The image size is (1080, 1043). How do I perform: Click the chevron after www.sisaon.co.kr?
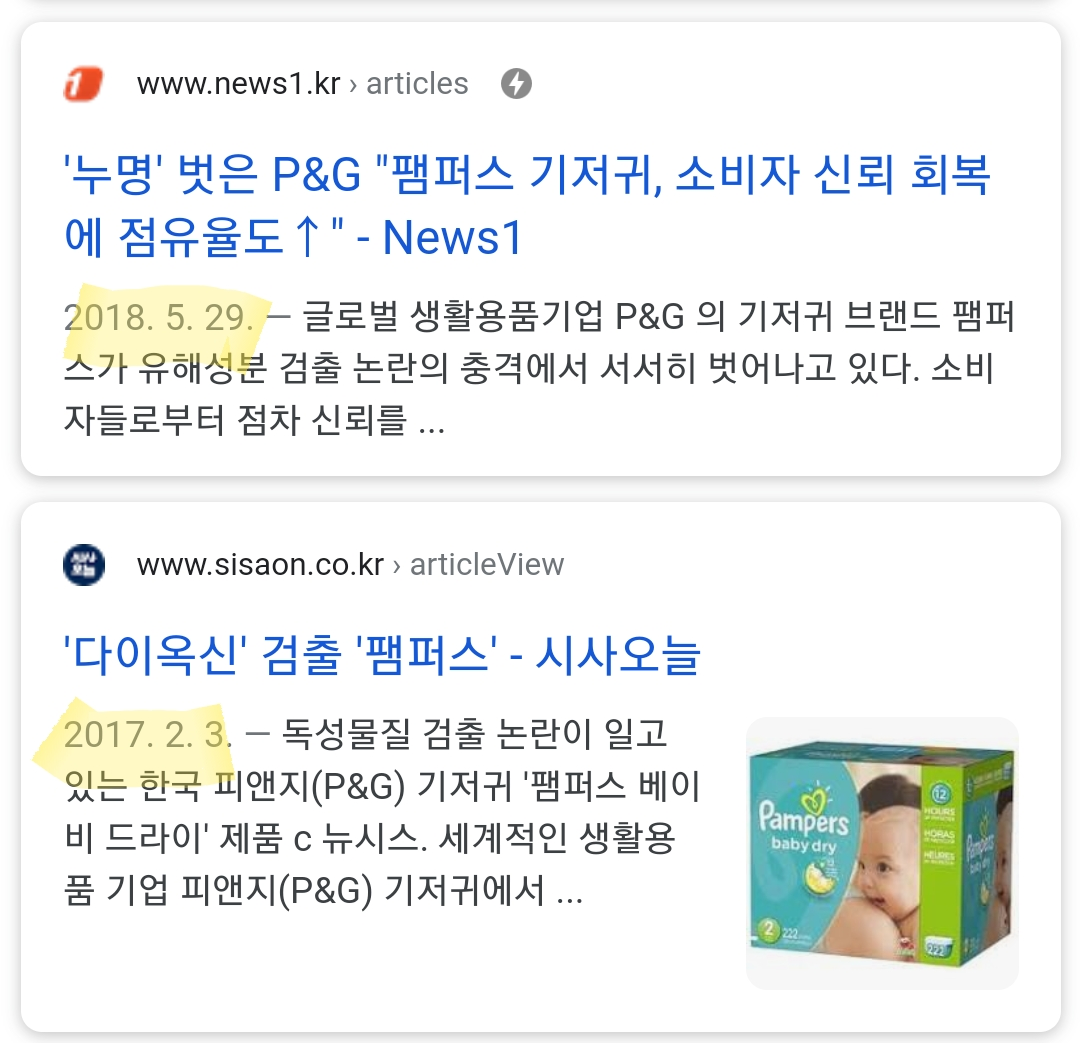pyautogui.click(x=397, y=566)
